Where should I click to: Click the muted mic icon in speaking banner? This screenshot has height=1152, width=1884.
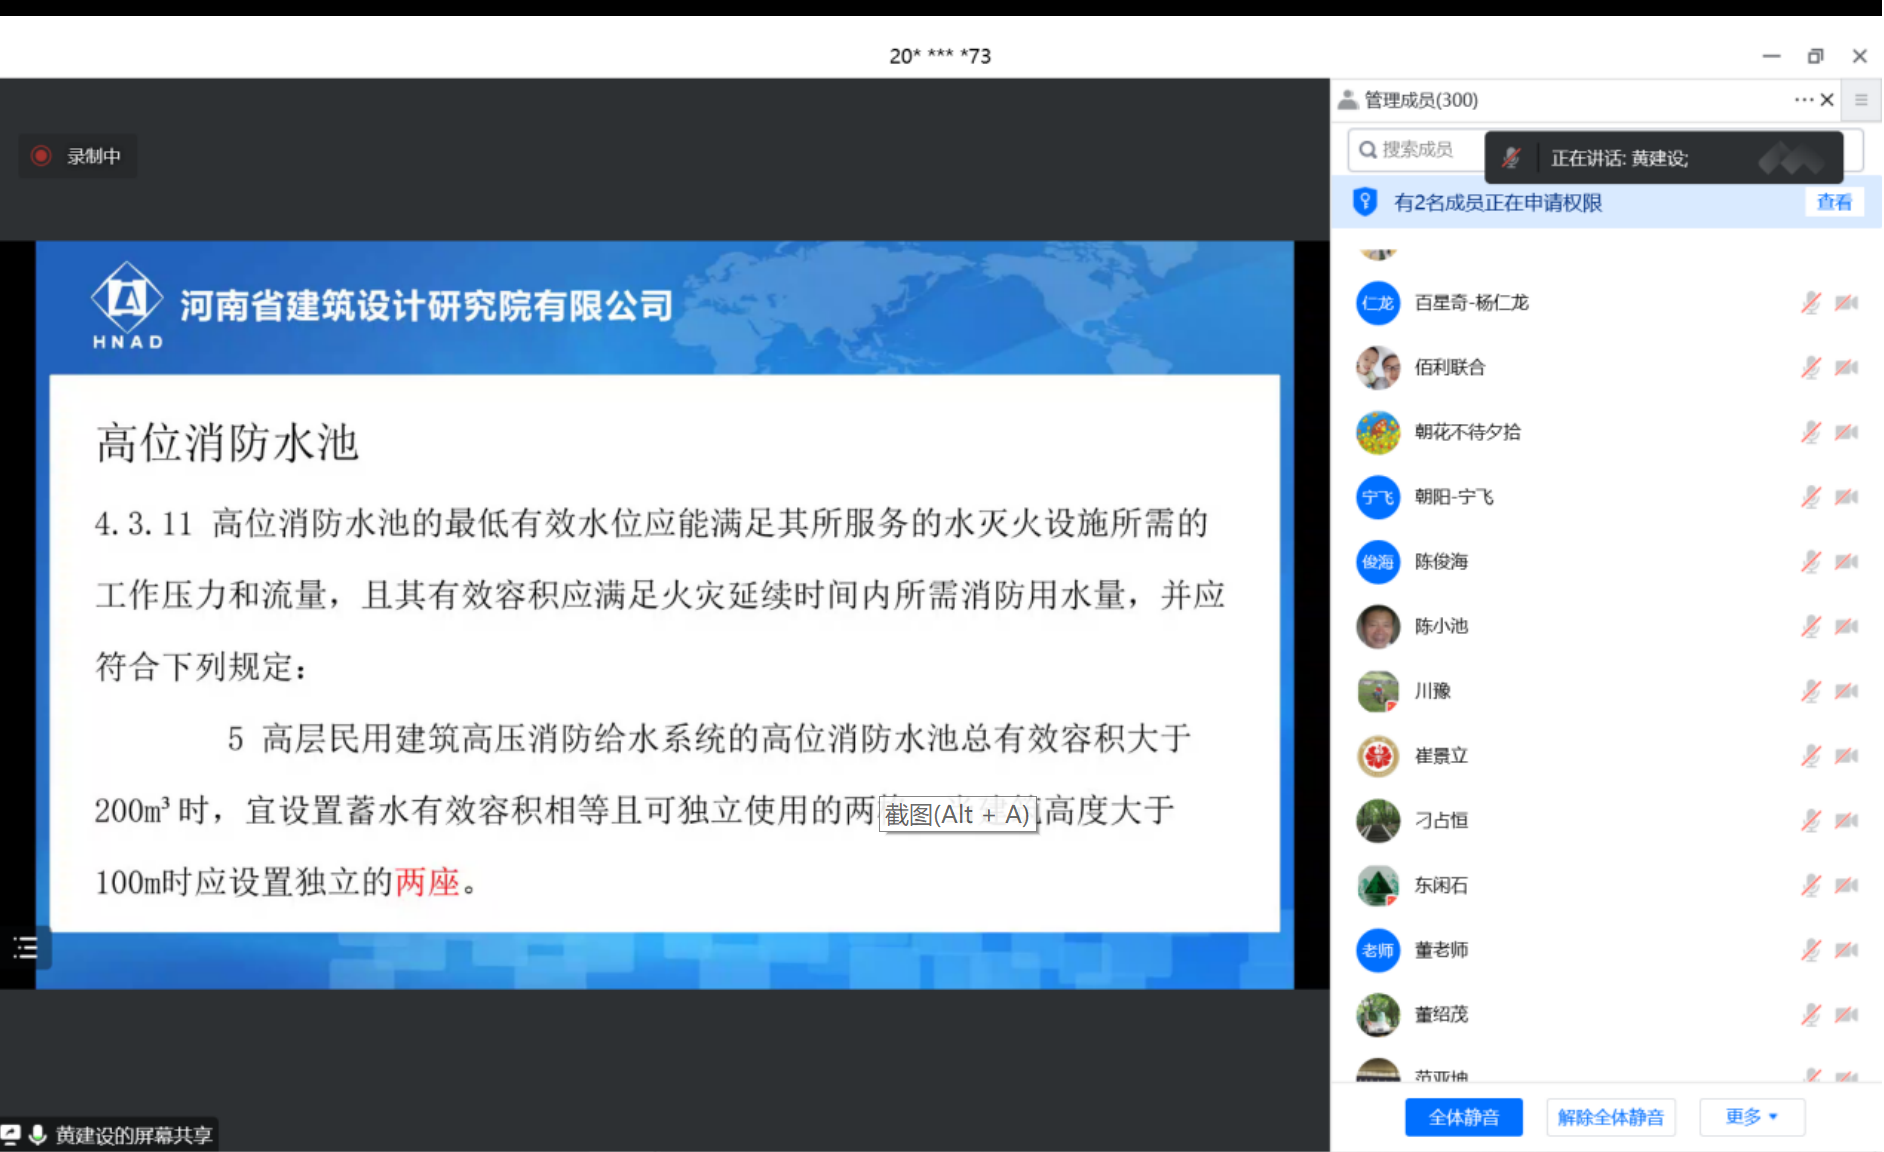1511,158
